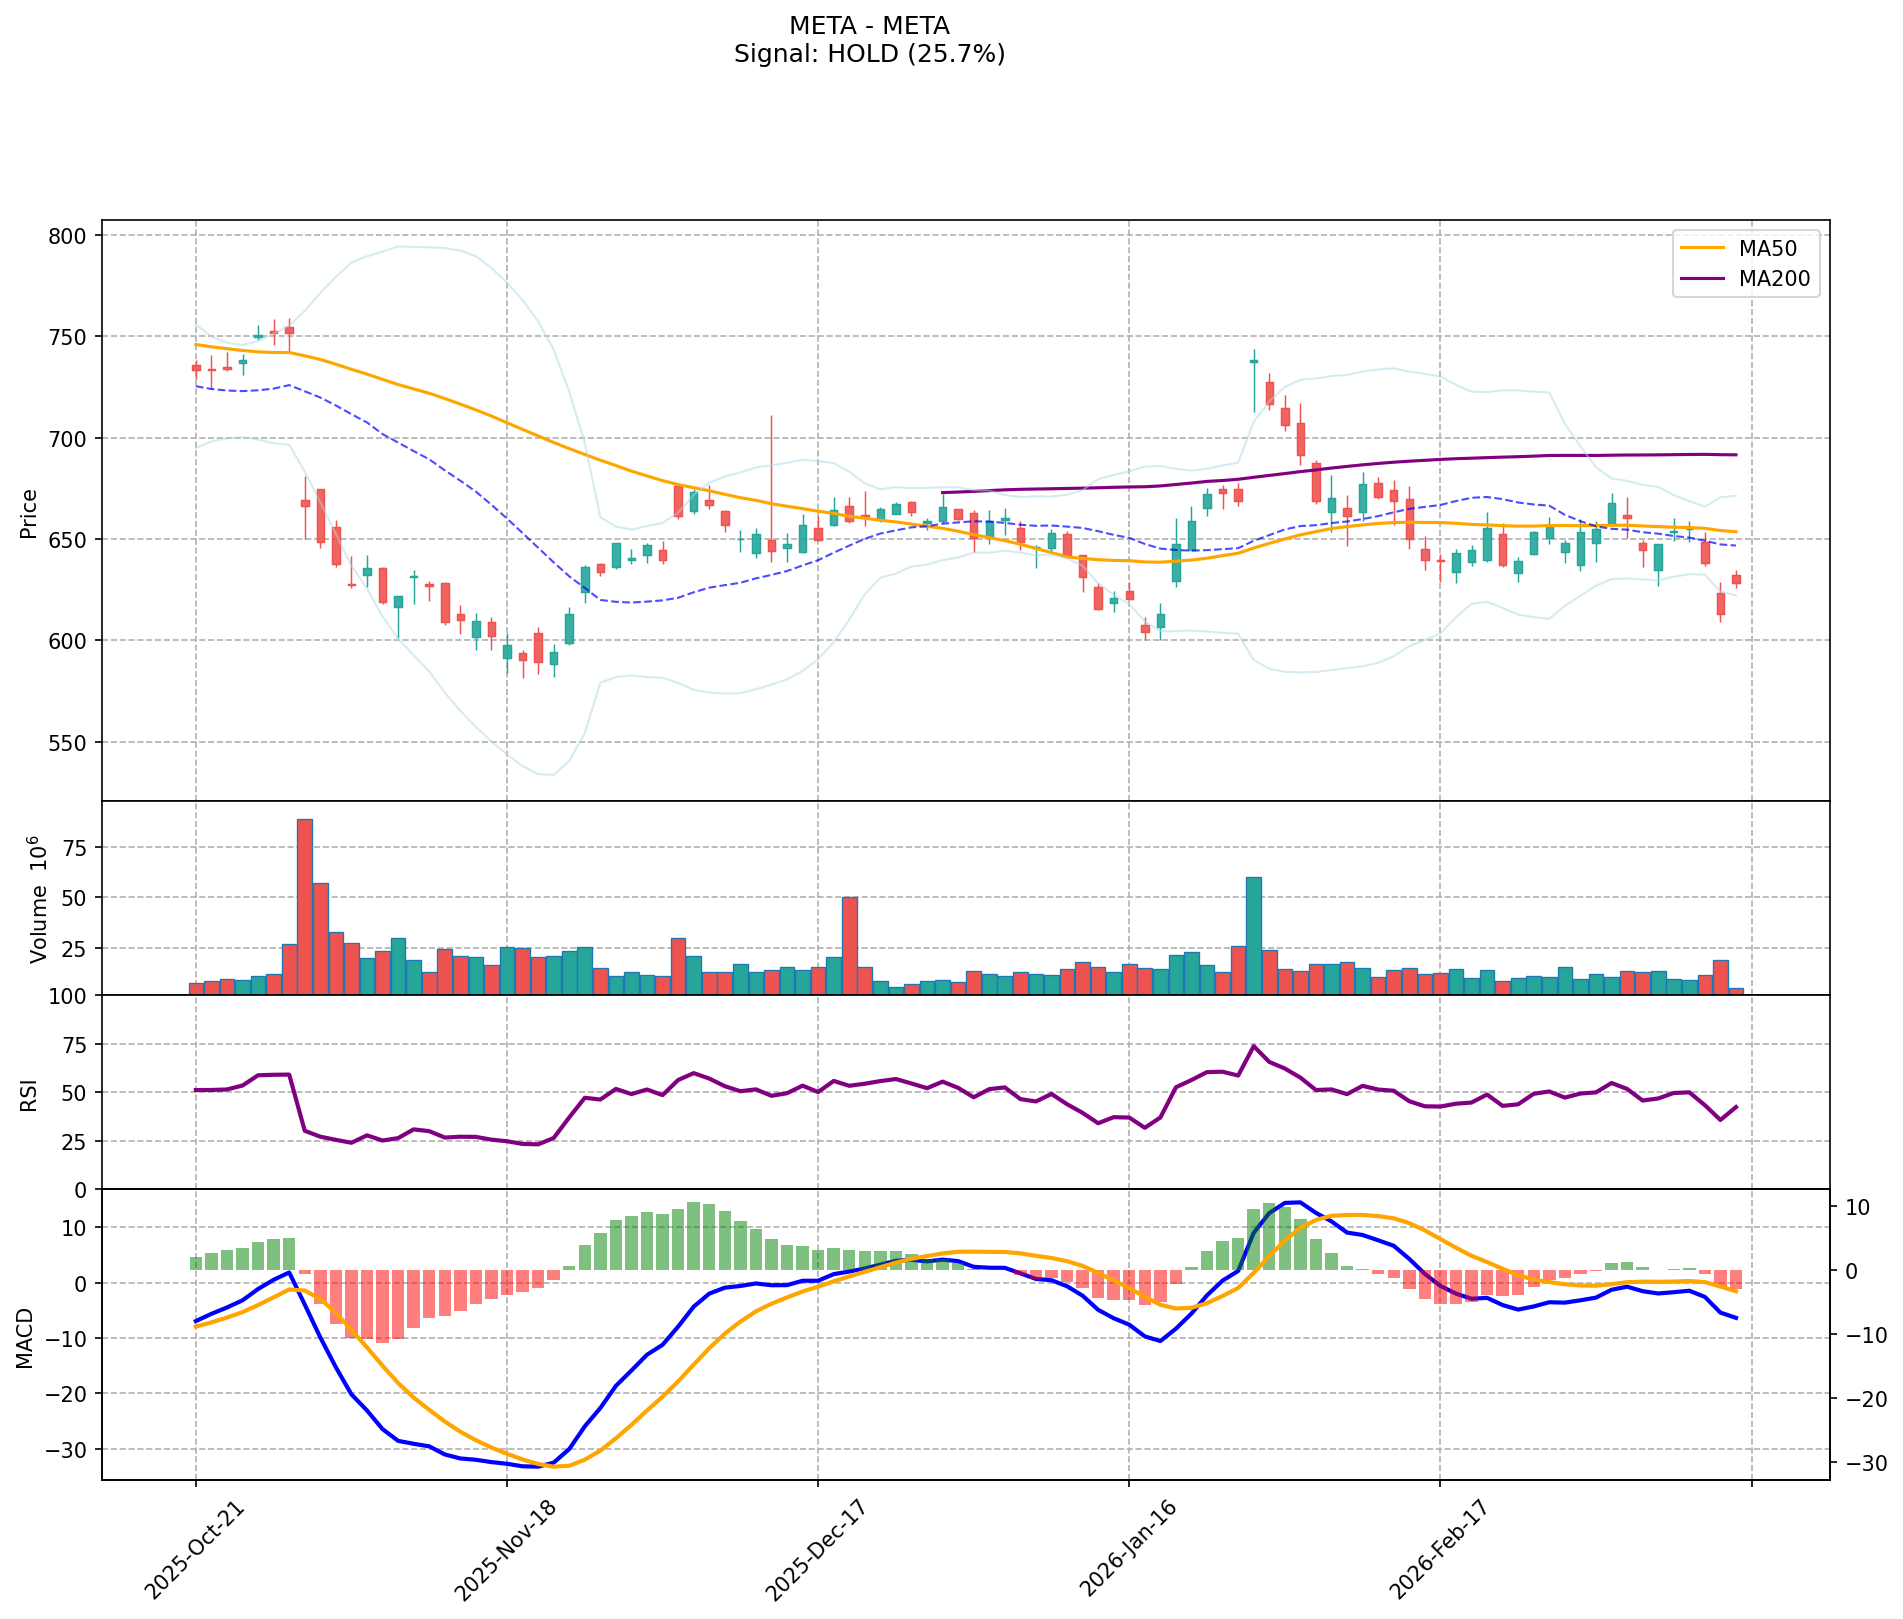Click the Volume axis label
The width and height of the screenshot is (1903, 1619).
(x=39, y=898)
